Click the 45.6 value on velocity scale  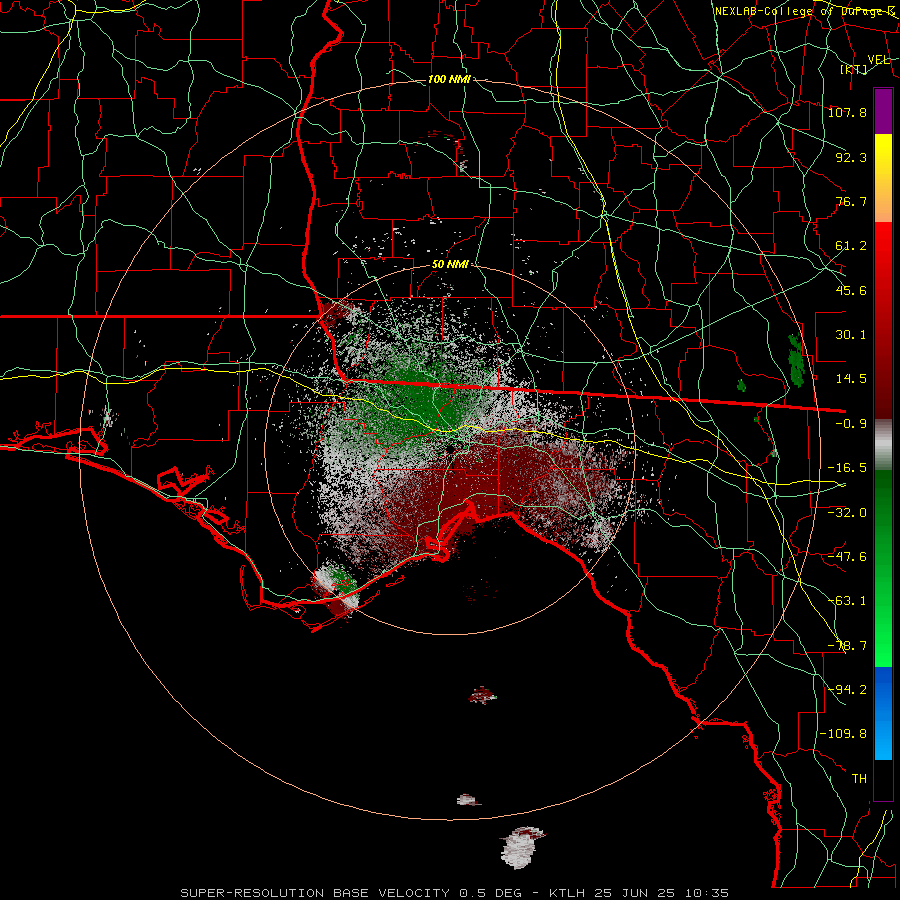tap(851, 290)
